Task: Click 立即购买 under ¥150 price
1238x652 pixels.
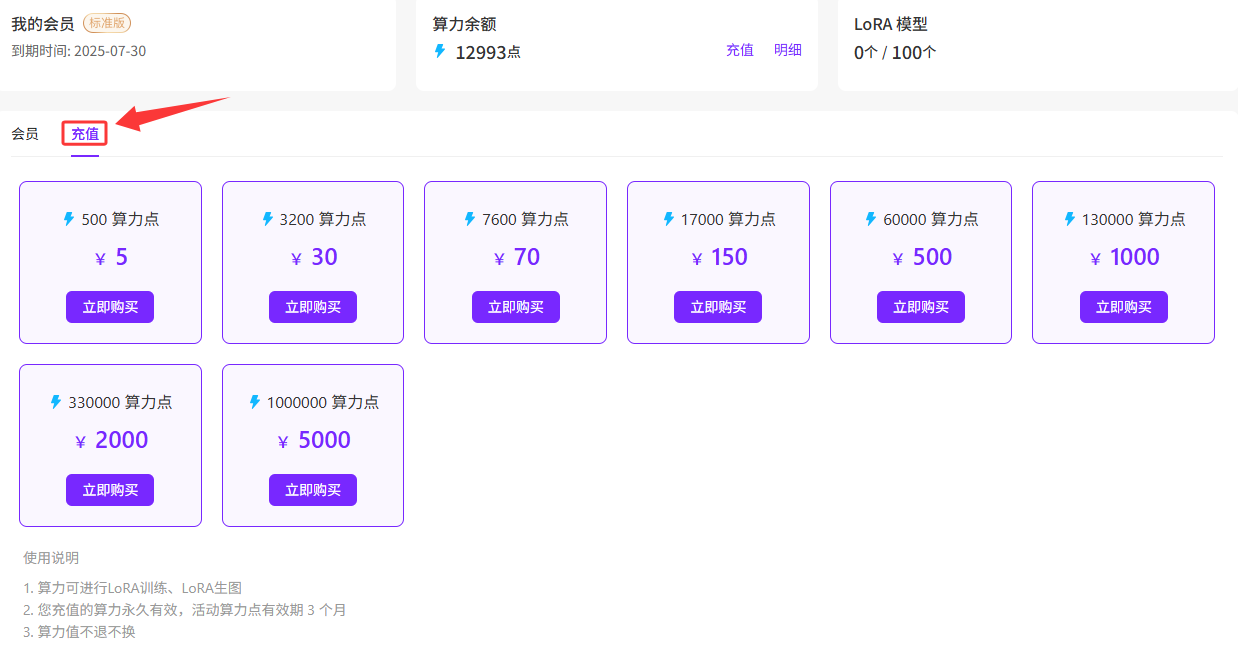Action: tap(718, 307)
